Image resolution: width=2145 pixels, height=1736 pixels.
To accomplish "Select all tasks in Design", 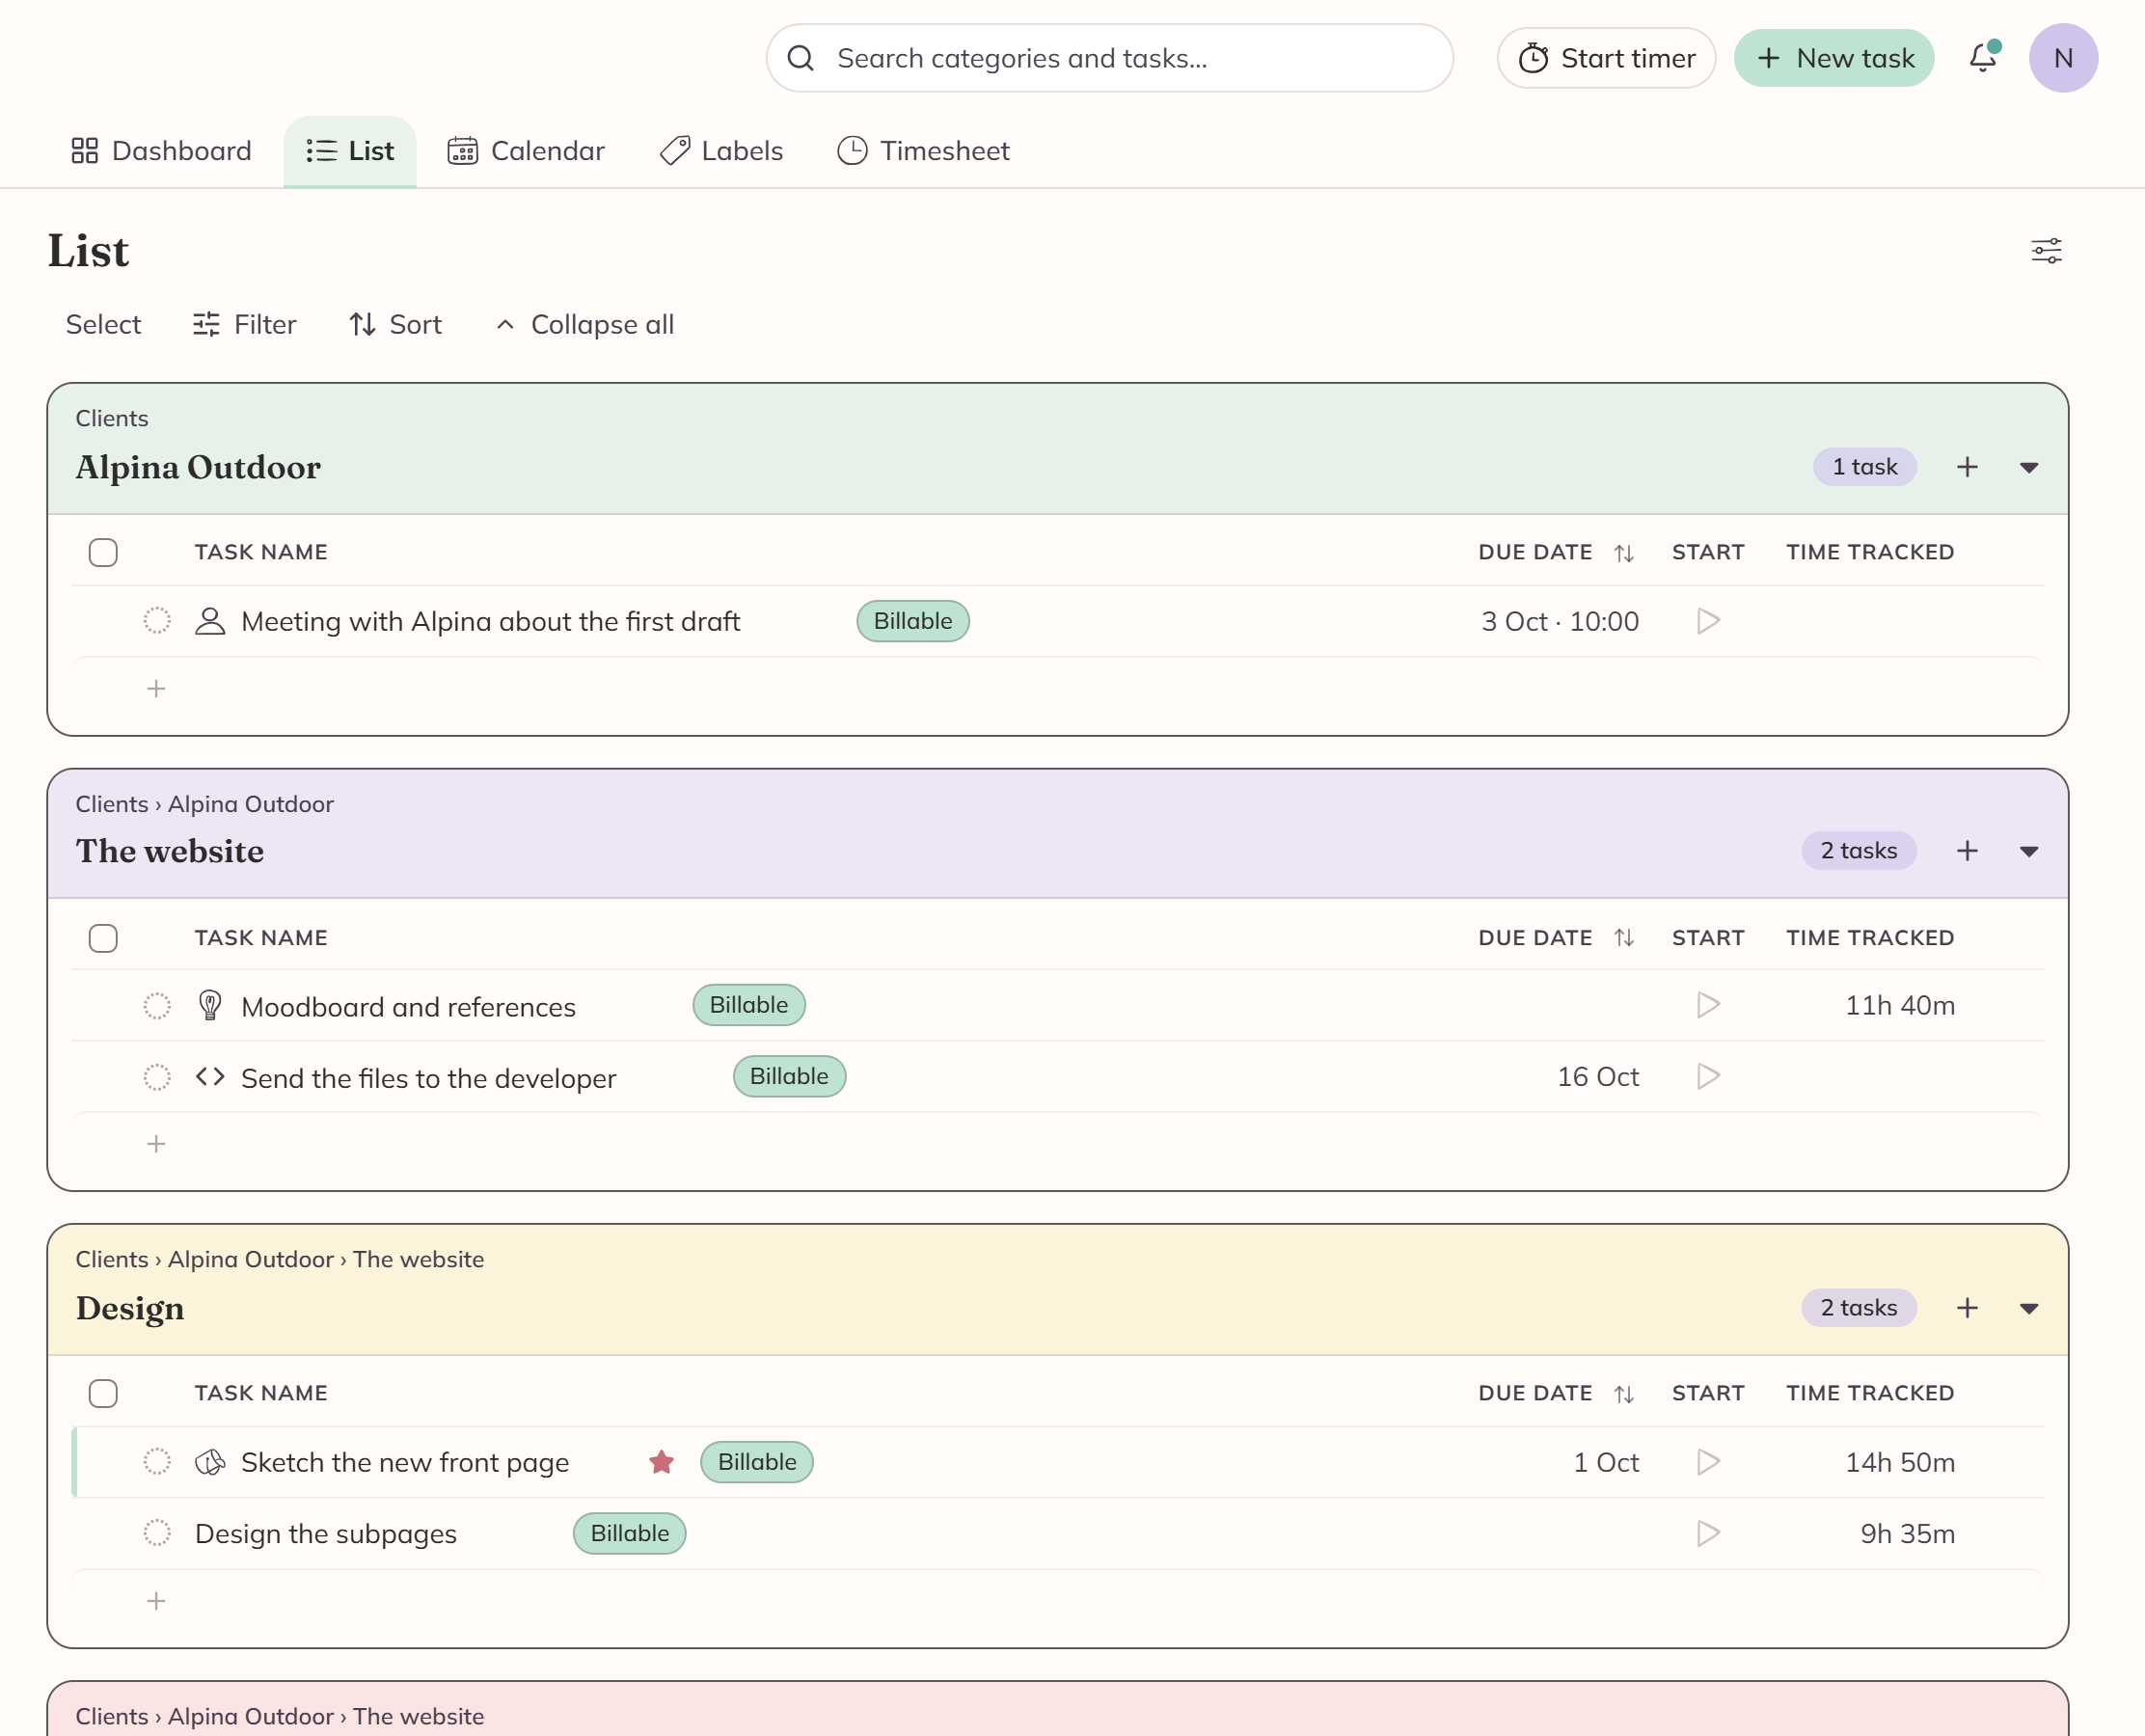I will (103, 1394).
